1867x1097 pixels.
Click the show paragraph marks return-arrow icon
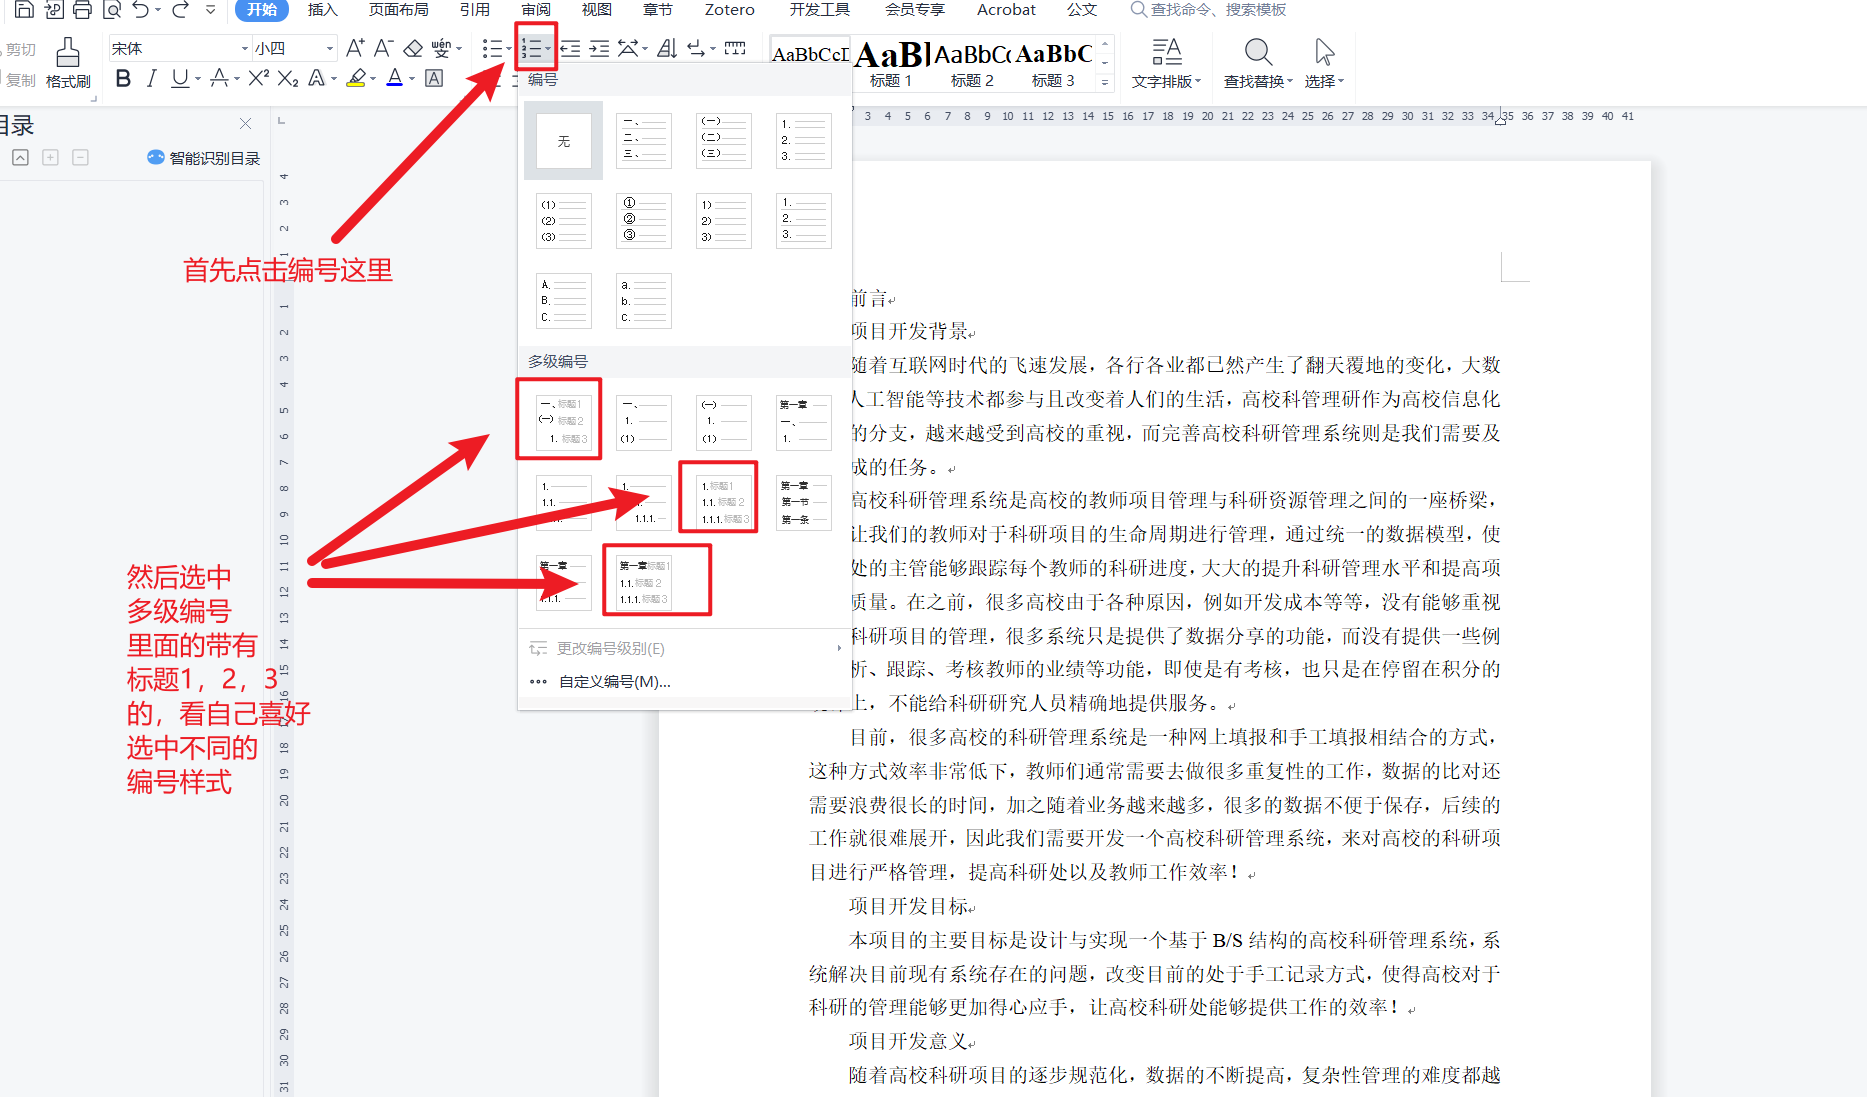coord(696,48)
